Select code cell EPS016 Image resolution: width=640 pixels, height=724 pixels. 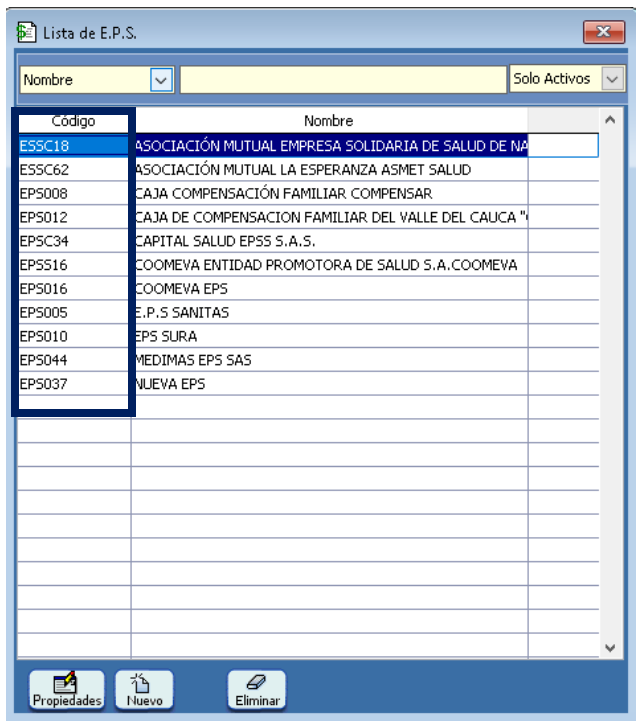[x=73, y=289]
